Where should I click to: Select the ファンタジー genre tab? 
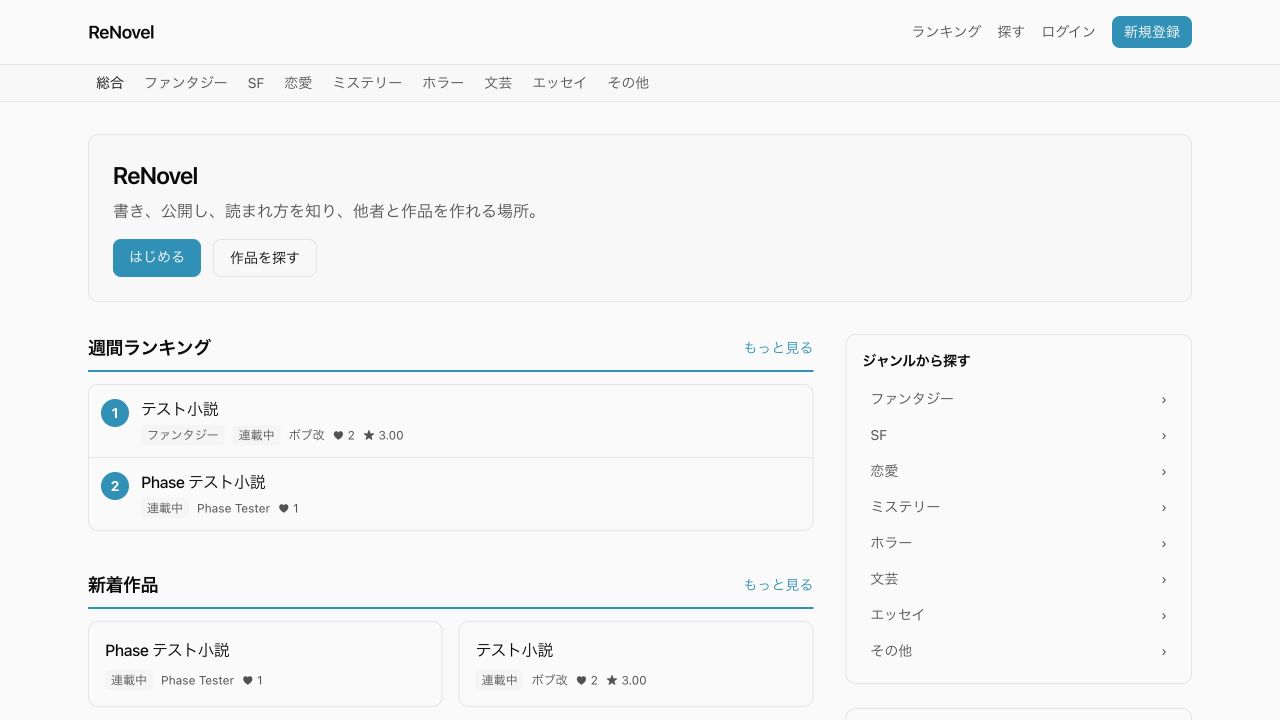pyautogui.click(x=186, y=83)
